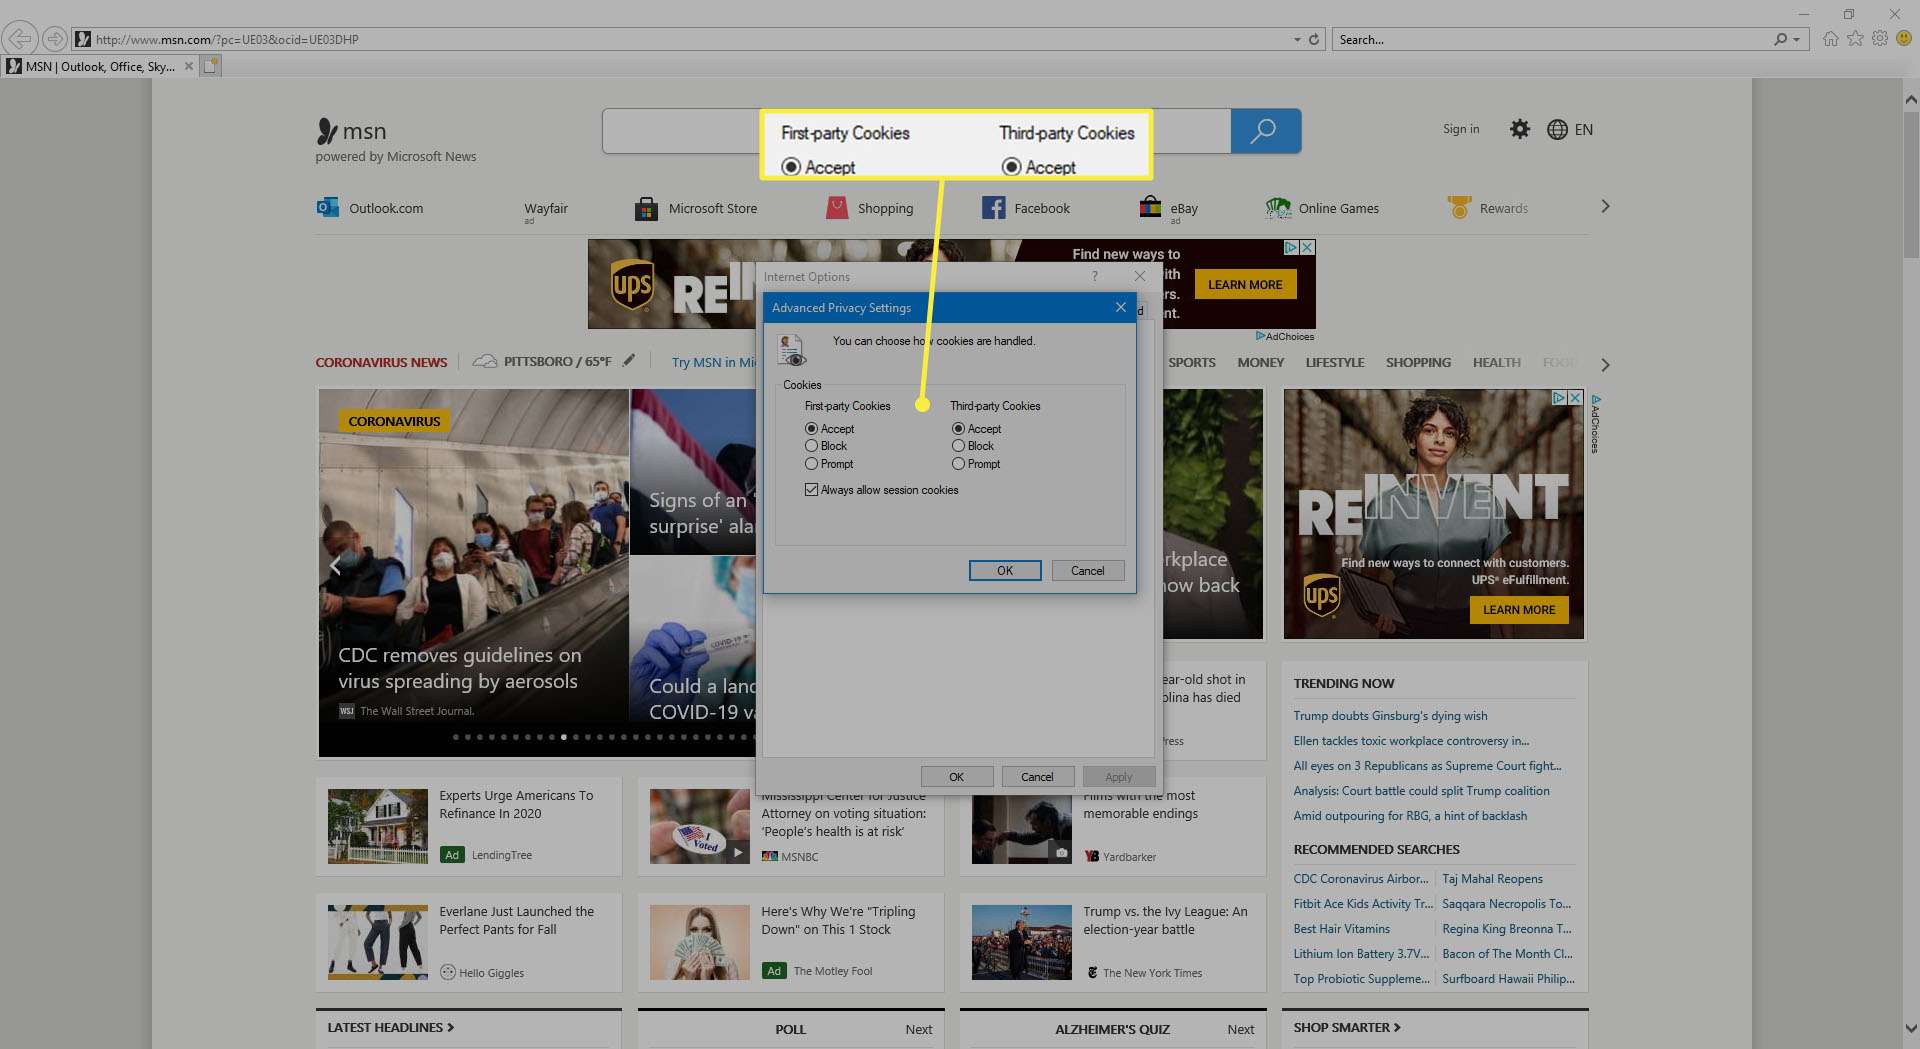Image resolution: width=1920 pixels, height=1049 pixels.
Task: Expand Latest Headlines section arrow
Action: point(450,1027)
